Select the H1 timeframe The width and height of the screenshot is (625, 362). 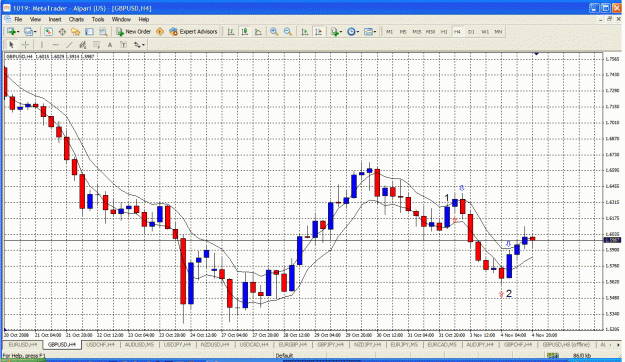tap(444, 31)
